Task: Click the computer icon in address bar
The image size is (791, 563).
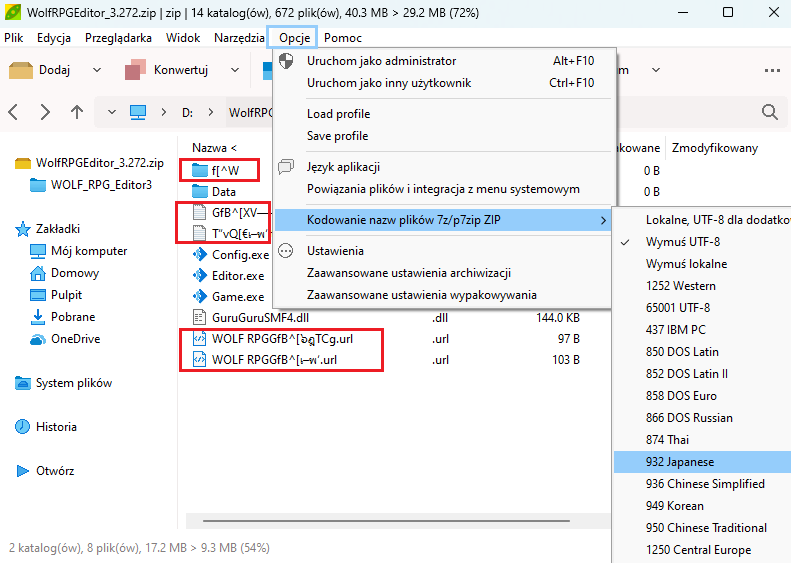Action: click(139, 112)
